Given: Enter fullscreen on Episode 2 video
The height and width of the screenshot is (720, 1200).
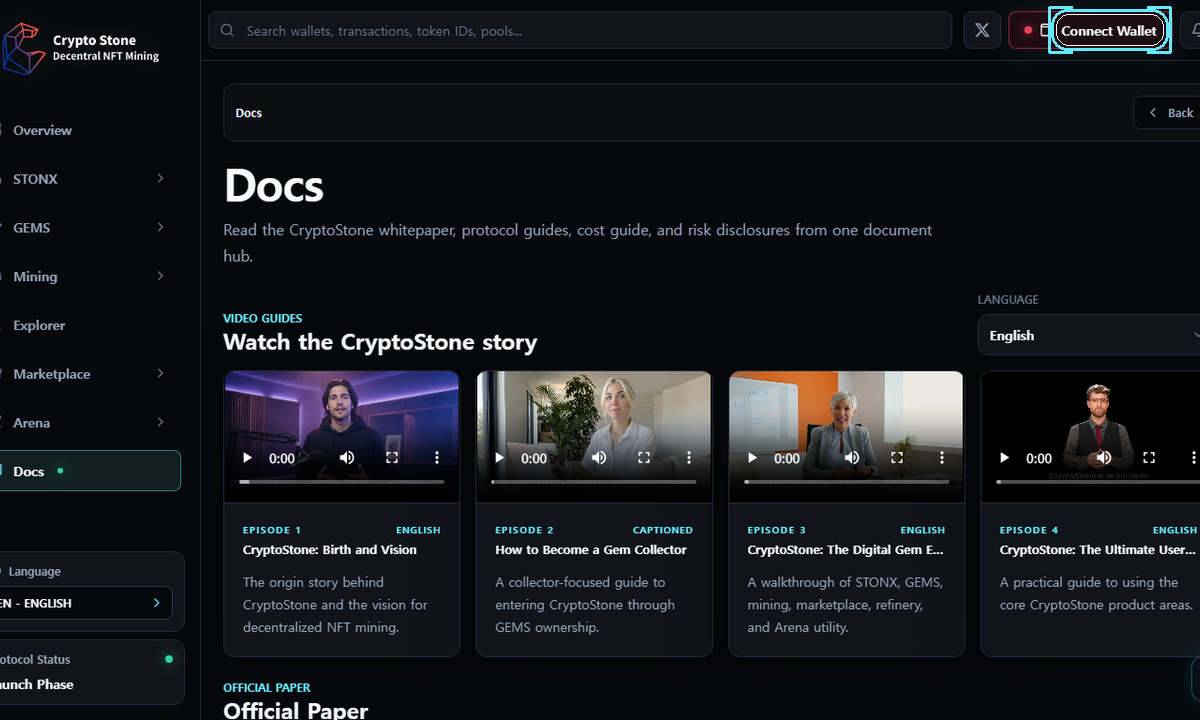Looking at the screenshot, I should click(x=644, y=458).
